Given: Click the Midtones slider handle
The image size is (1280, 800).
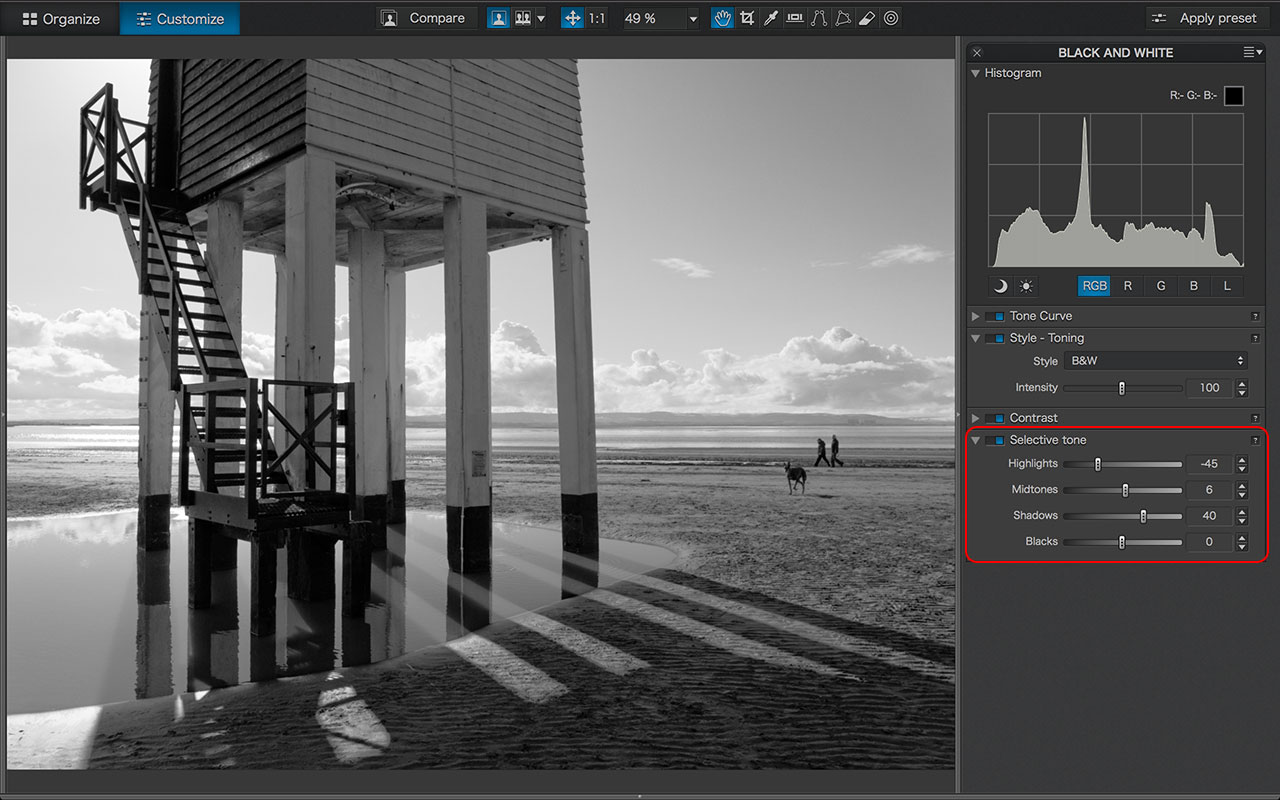Looking at the screenshot, I should point(1125,490).
